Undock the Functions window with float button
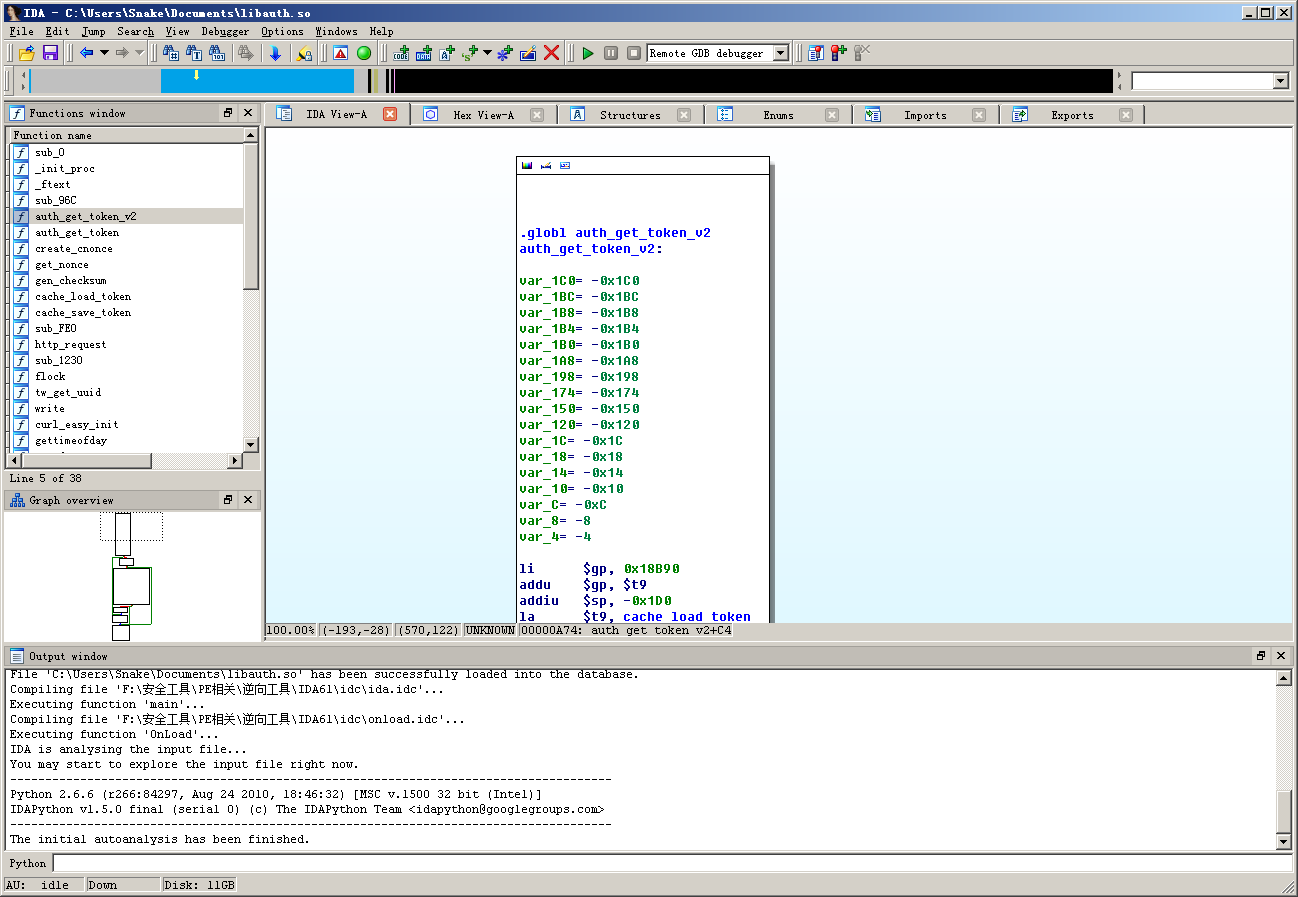The width and height of the screenshot is (1298, 897). [x=228, y=113]
